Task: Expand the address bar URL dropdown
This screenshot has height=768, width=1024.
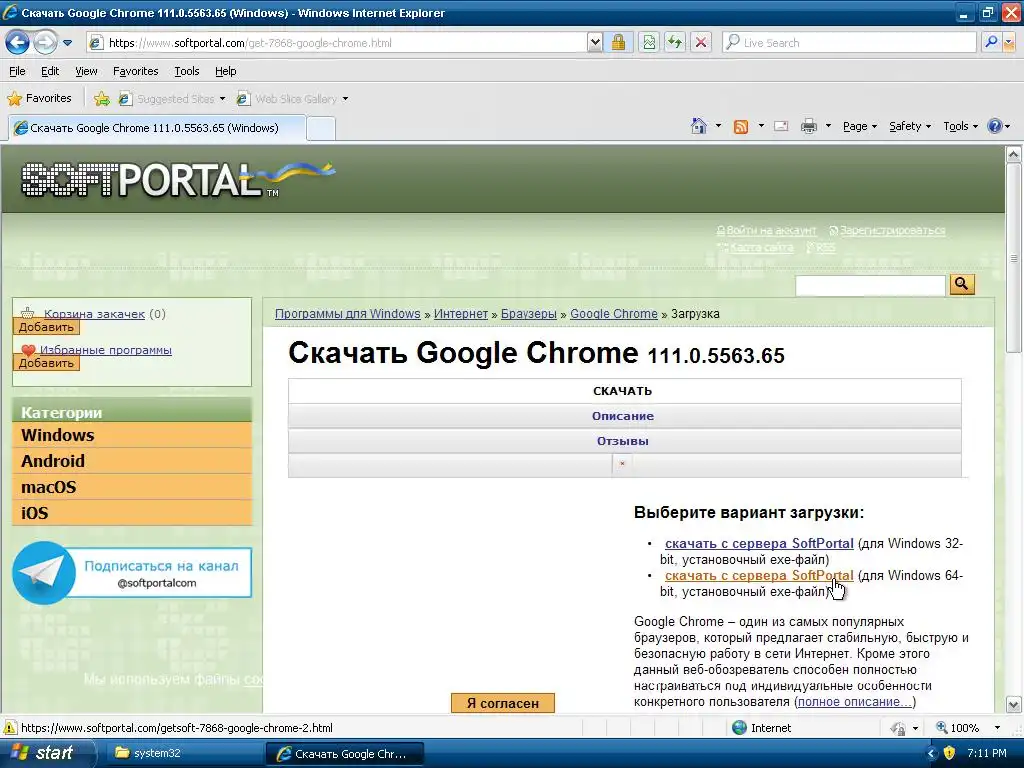Action: pyautogui.click(x=594, y=43)
